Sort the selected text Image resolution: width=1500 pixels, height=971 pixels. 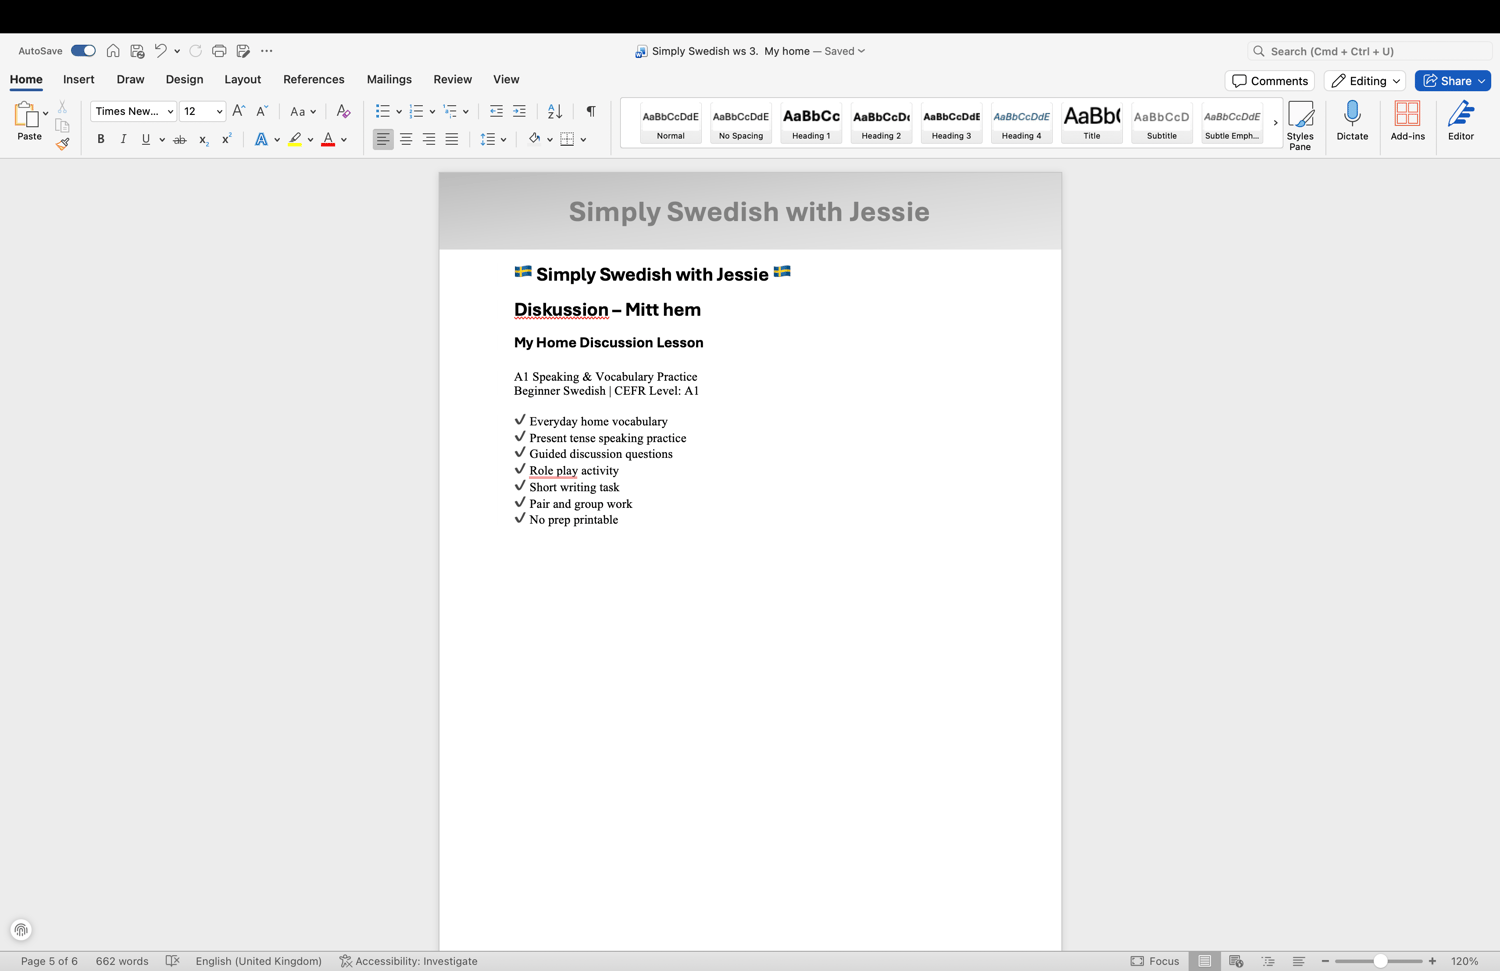(x=555, y=111)
